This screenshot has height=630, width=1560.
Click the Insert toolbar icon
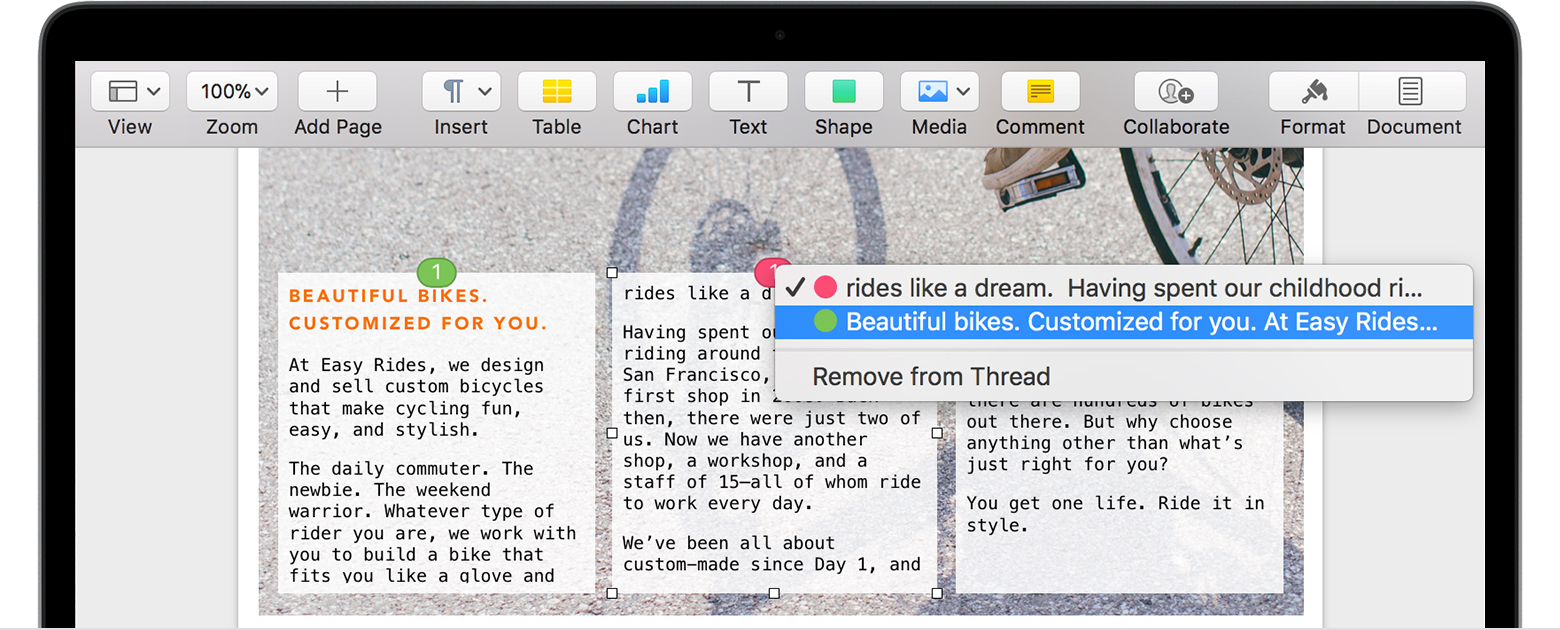click(x=453, y=91)
